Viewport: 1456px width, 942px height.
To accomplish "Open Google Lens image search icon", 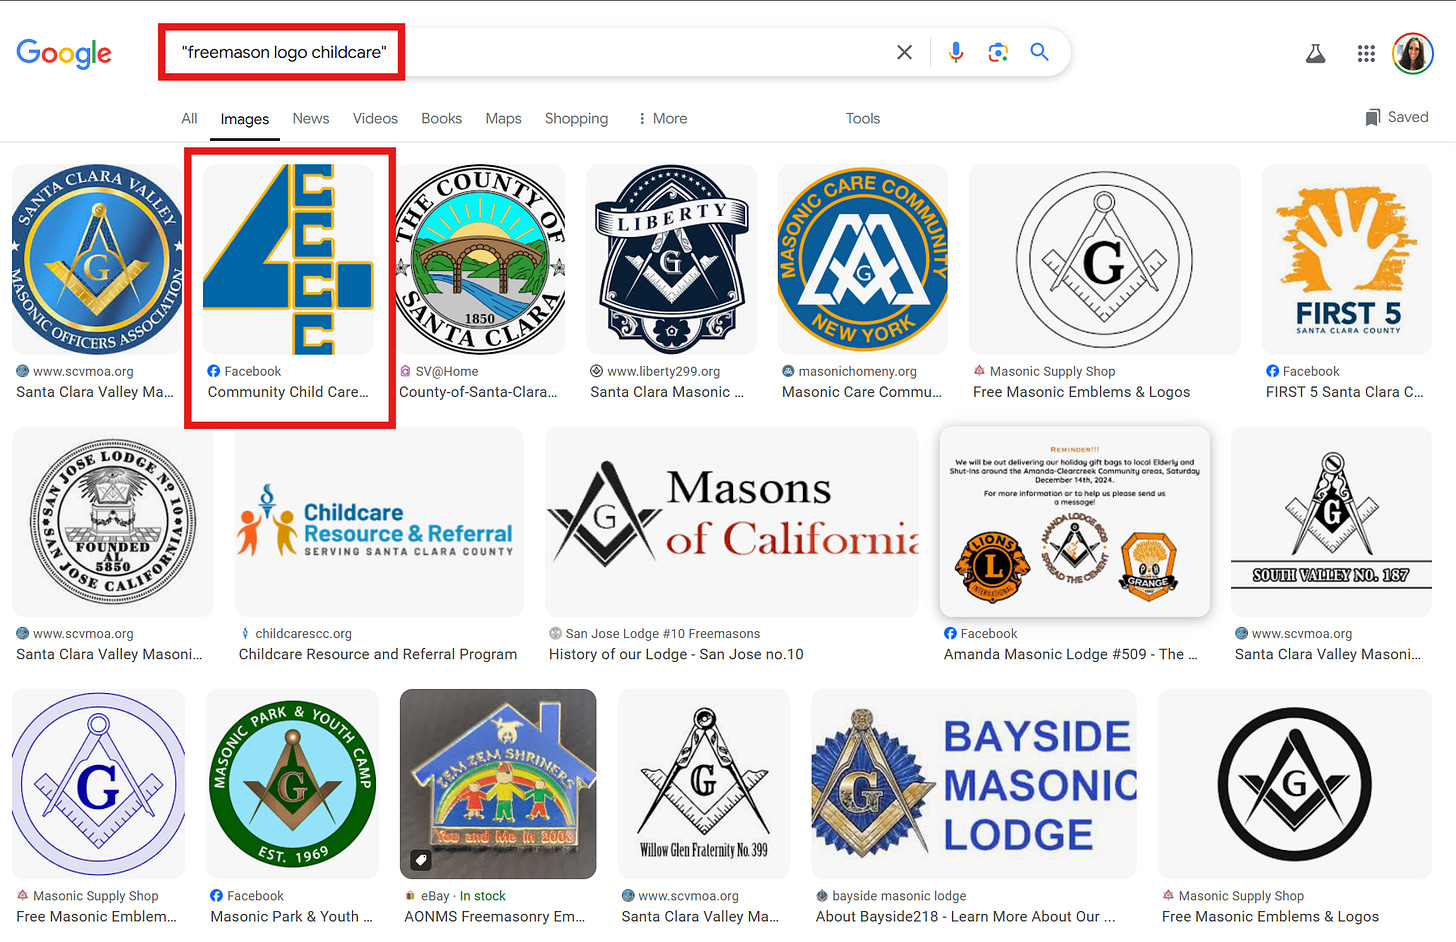I will pos(998,52).
